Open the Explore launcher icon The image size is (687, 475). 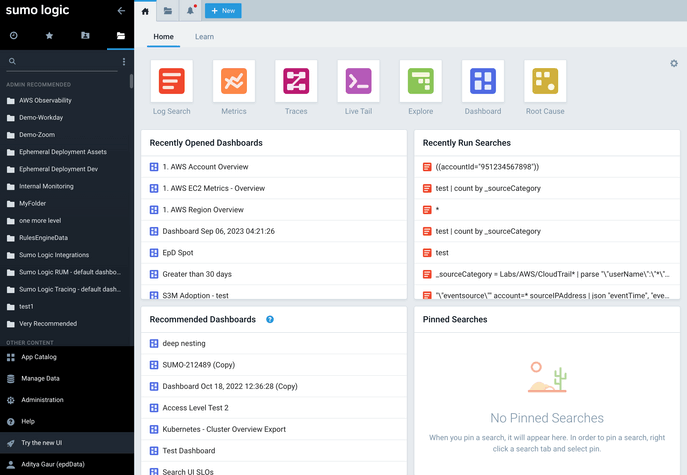421,81
